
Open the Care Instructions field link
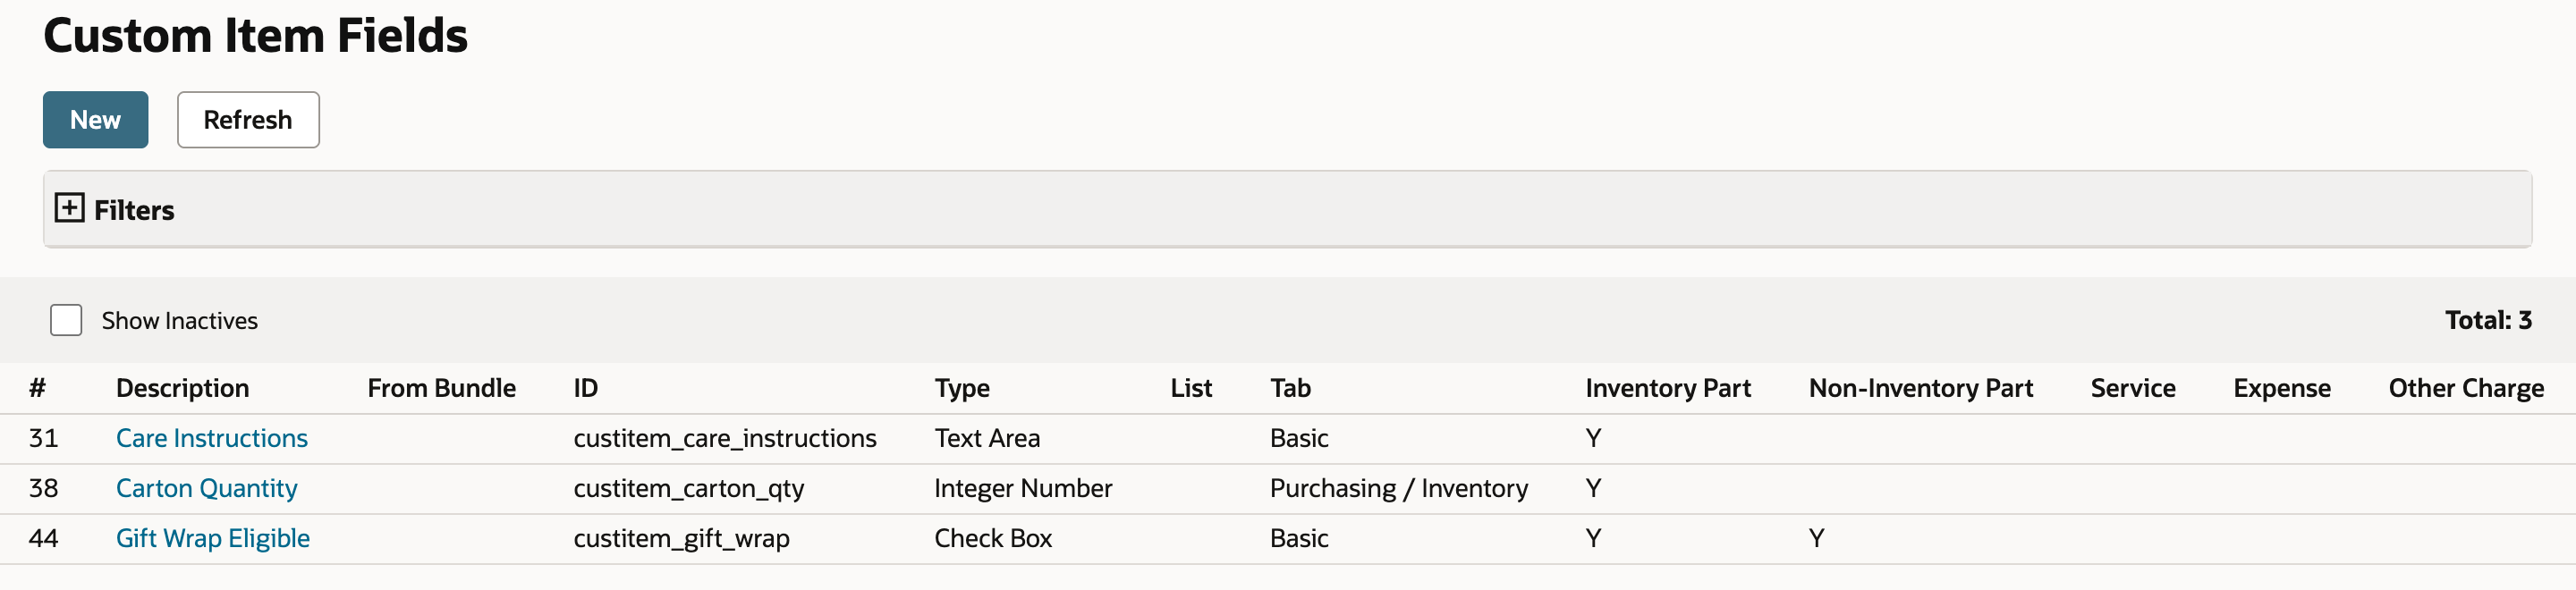tap(212, 438)
